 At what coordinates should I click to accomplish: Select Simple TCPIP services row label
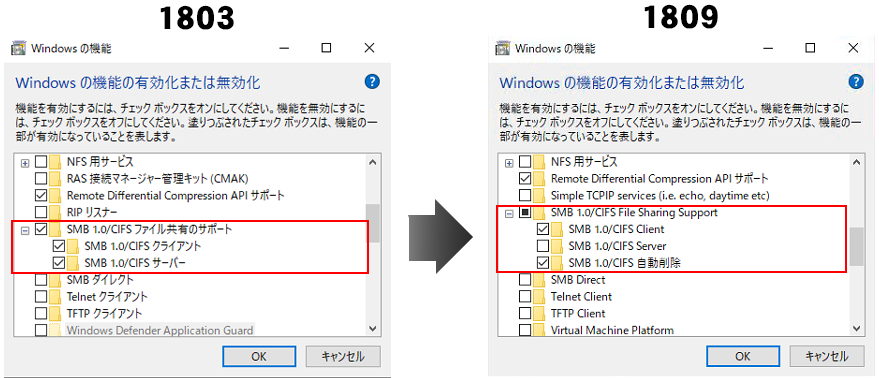[x=660, y=196]
